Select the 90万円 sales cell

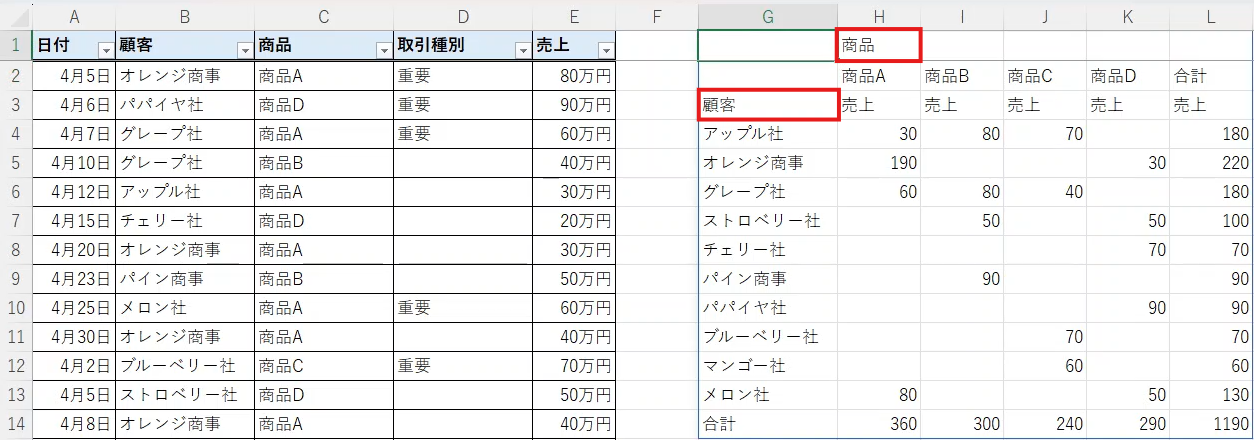coord(574,104)
